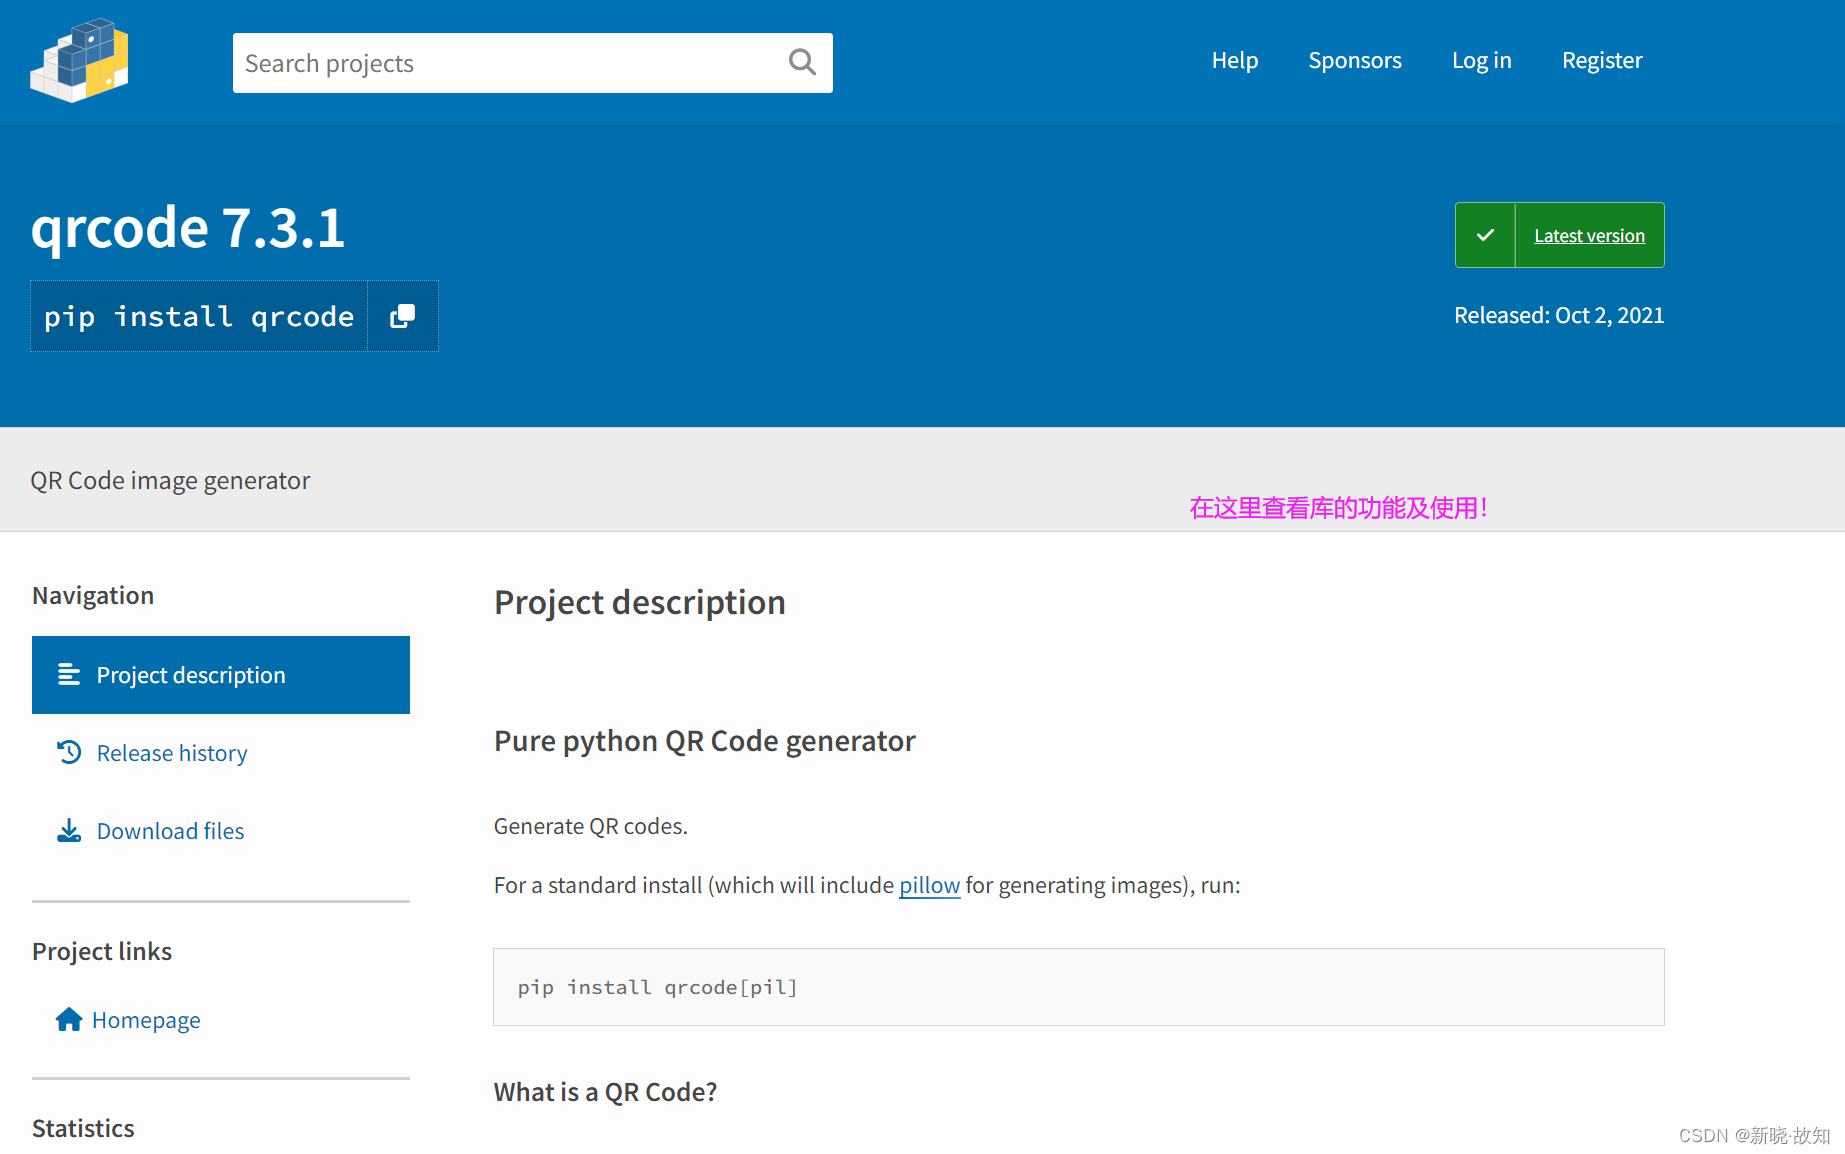Click the Latest version link
The height and width of the screenshot is (1154, 1845).
point(1589,236)
